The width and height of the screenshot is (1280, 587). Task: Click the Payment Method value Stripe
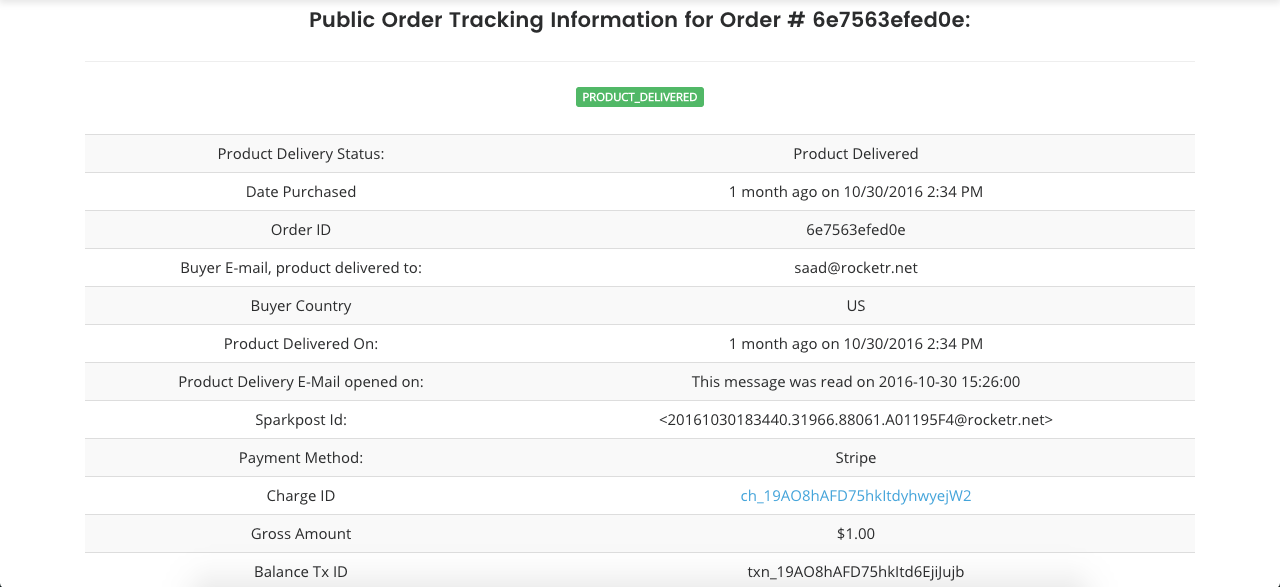(855, 458)
